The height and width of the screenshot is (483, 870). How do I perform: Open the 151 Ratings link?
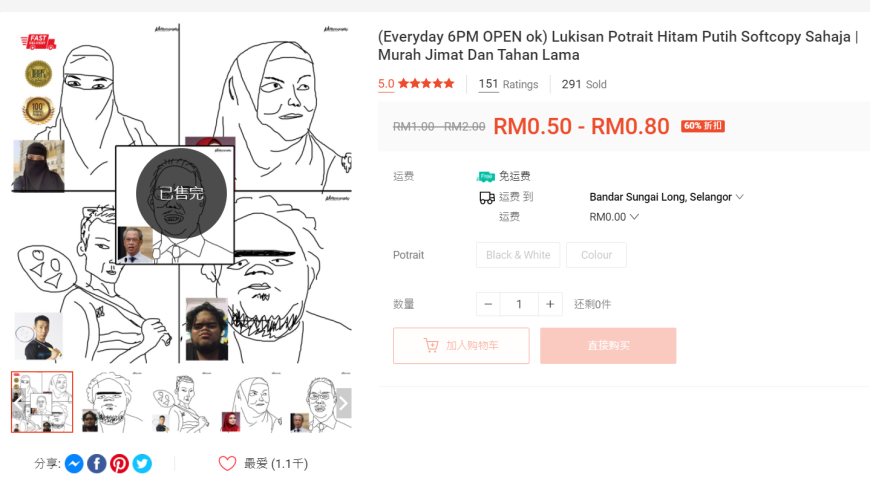click(x=508, y=84)
